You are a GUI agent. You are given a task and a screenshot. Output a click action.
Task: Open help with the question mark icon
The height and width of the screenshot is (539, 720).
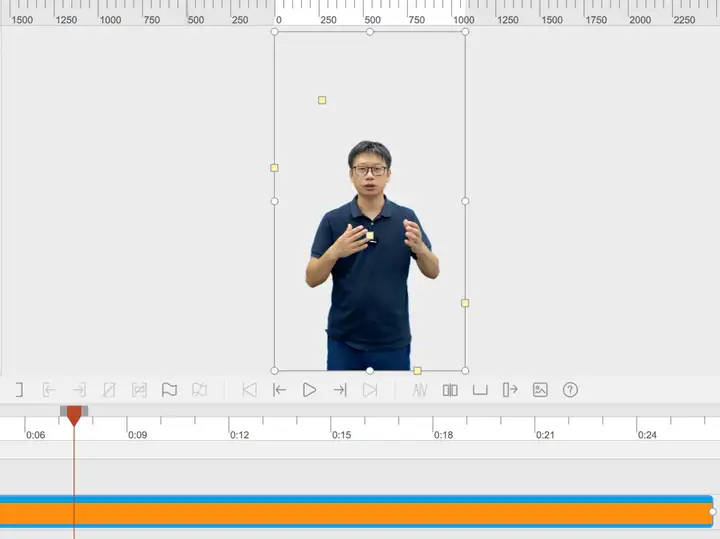[x=570, y=390]
